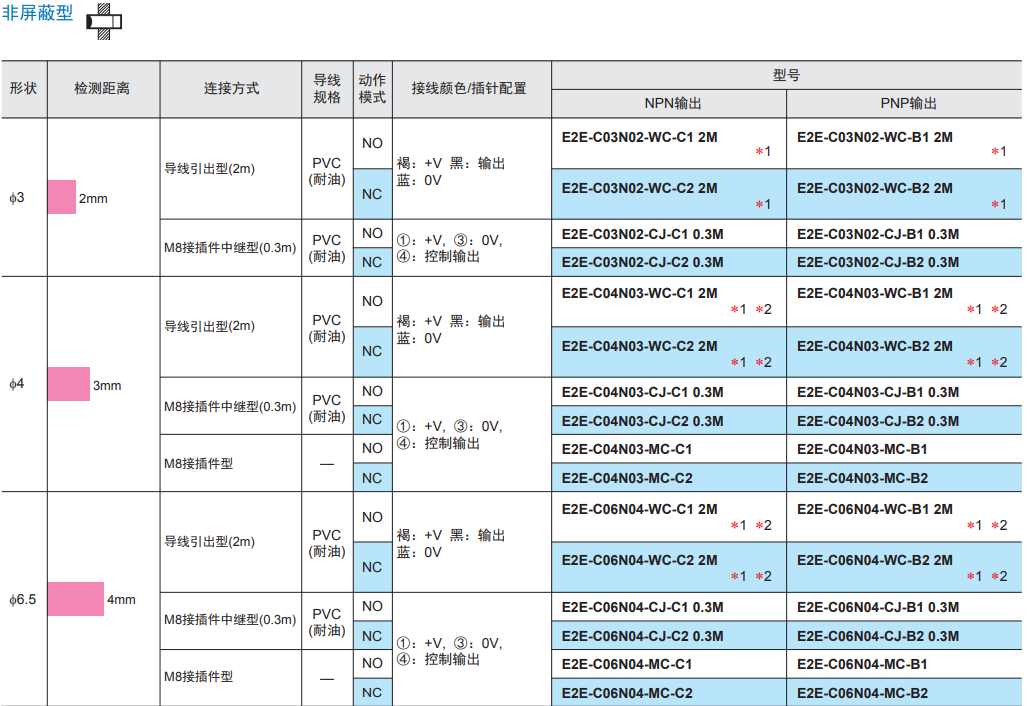Click the NC cell for E2E-C06N04-MC-C2
The image size is (1030, 706).
click(372, 693)
